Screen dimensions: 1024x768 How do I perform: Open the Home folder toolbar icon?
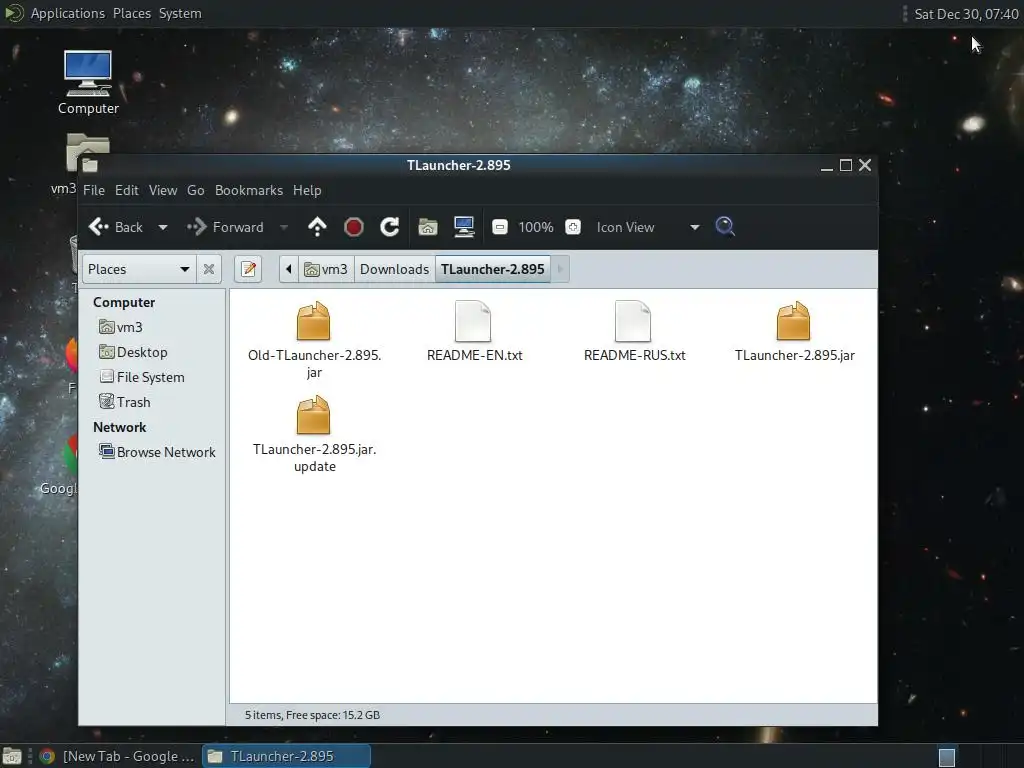pos(428,227)
